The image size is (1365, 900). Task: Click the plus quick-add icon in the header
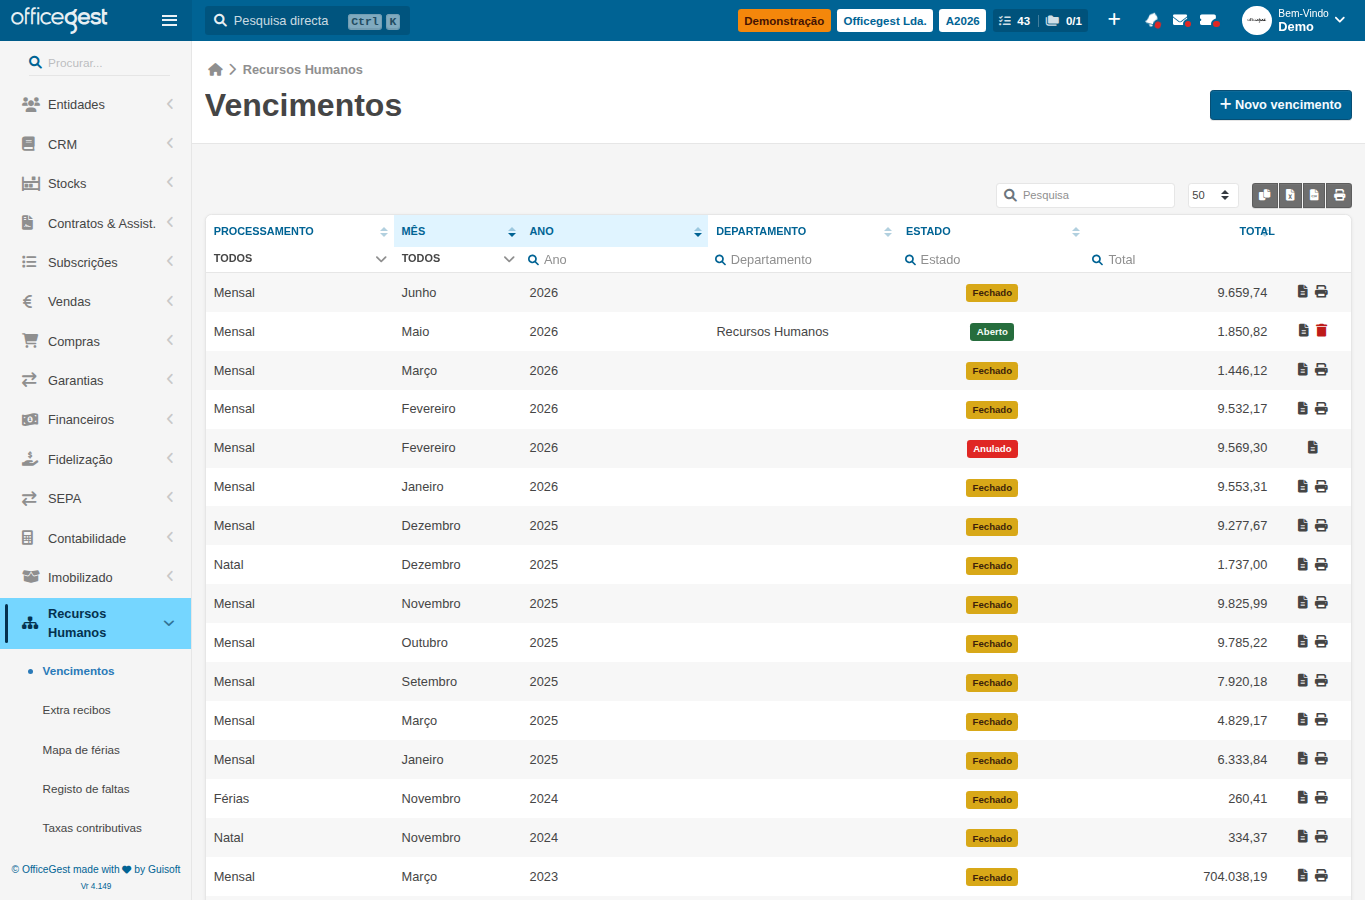[x=1114, y=20]
